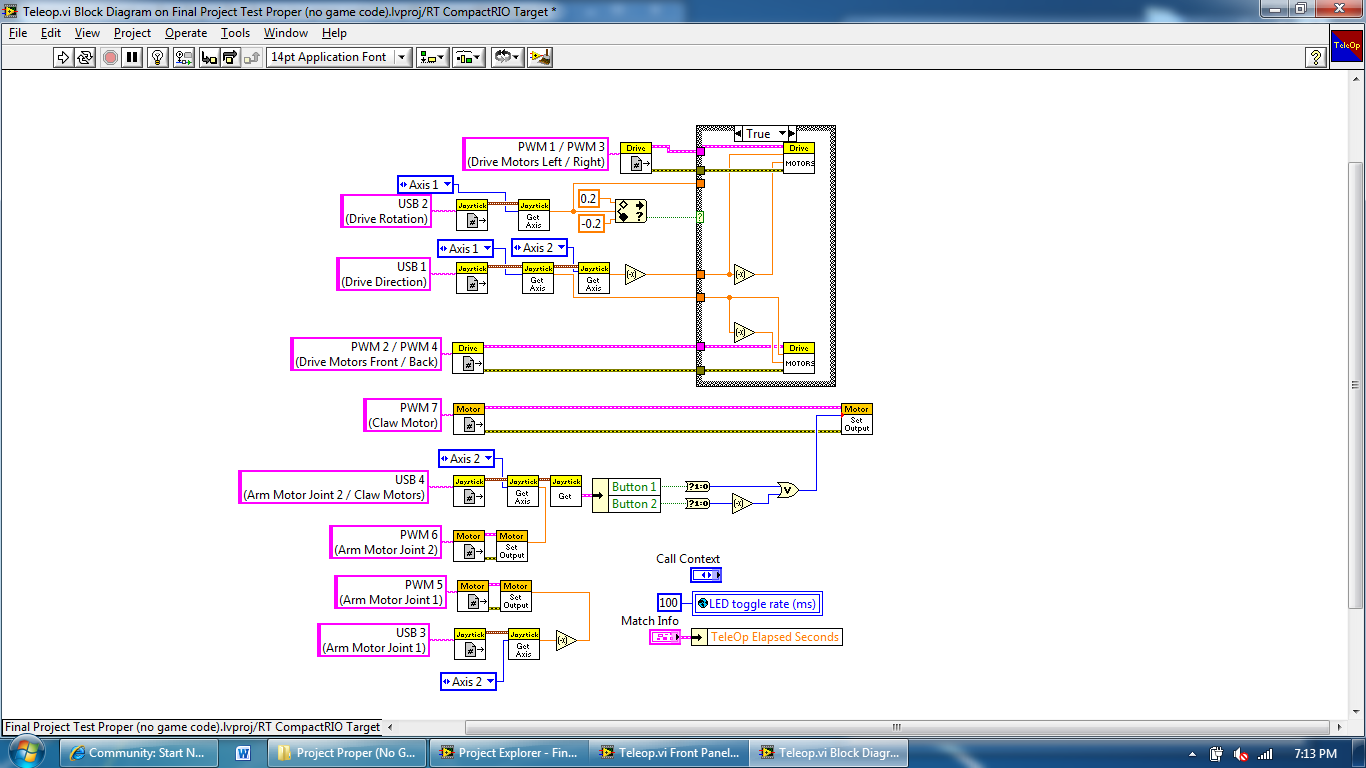Image resolution: width=1366 pixels, height=768 pixels.
Task: Click the Call Context ring control
Action: pyautogui.click(x=705, y=575)
